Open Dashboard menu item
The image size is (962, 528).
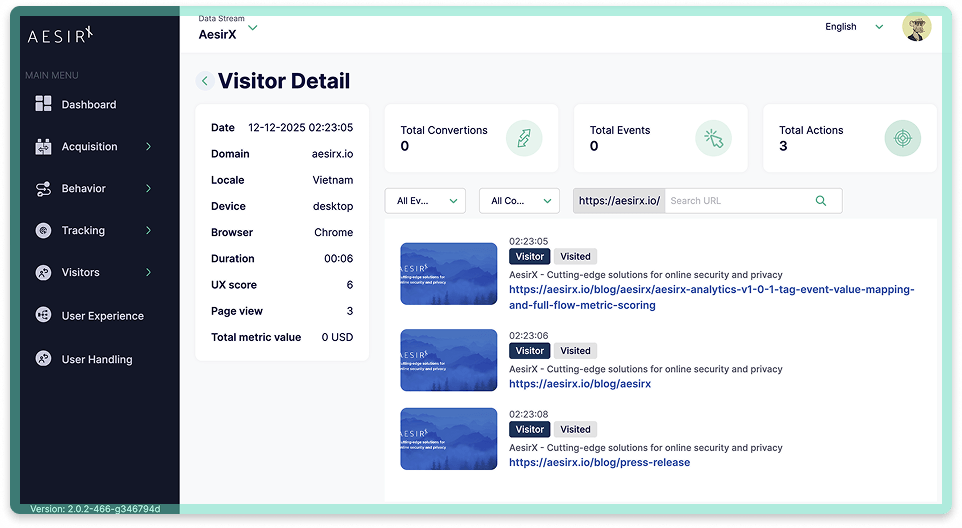[89, 105]
